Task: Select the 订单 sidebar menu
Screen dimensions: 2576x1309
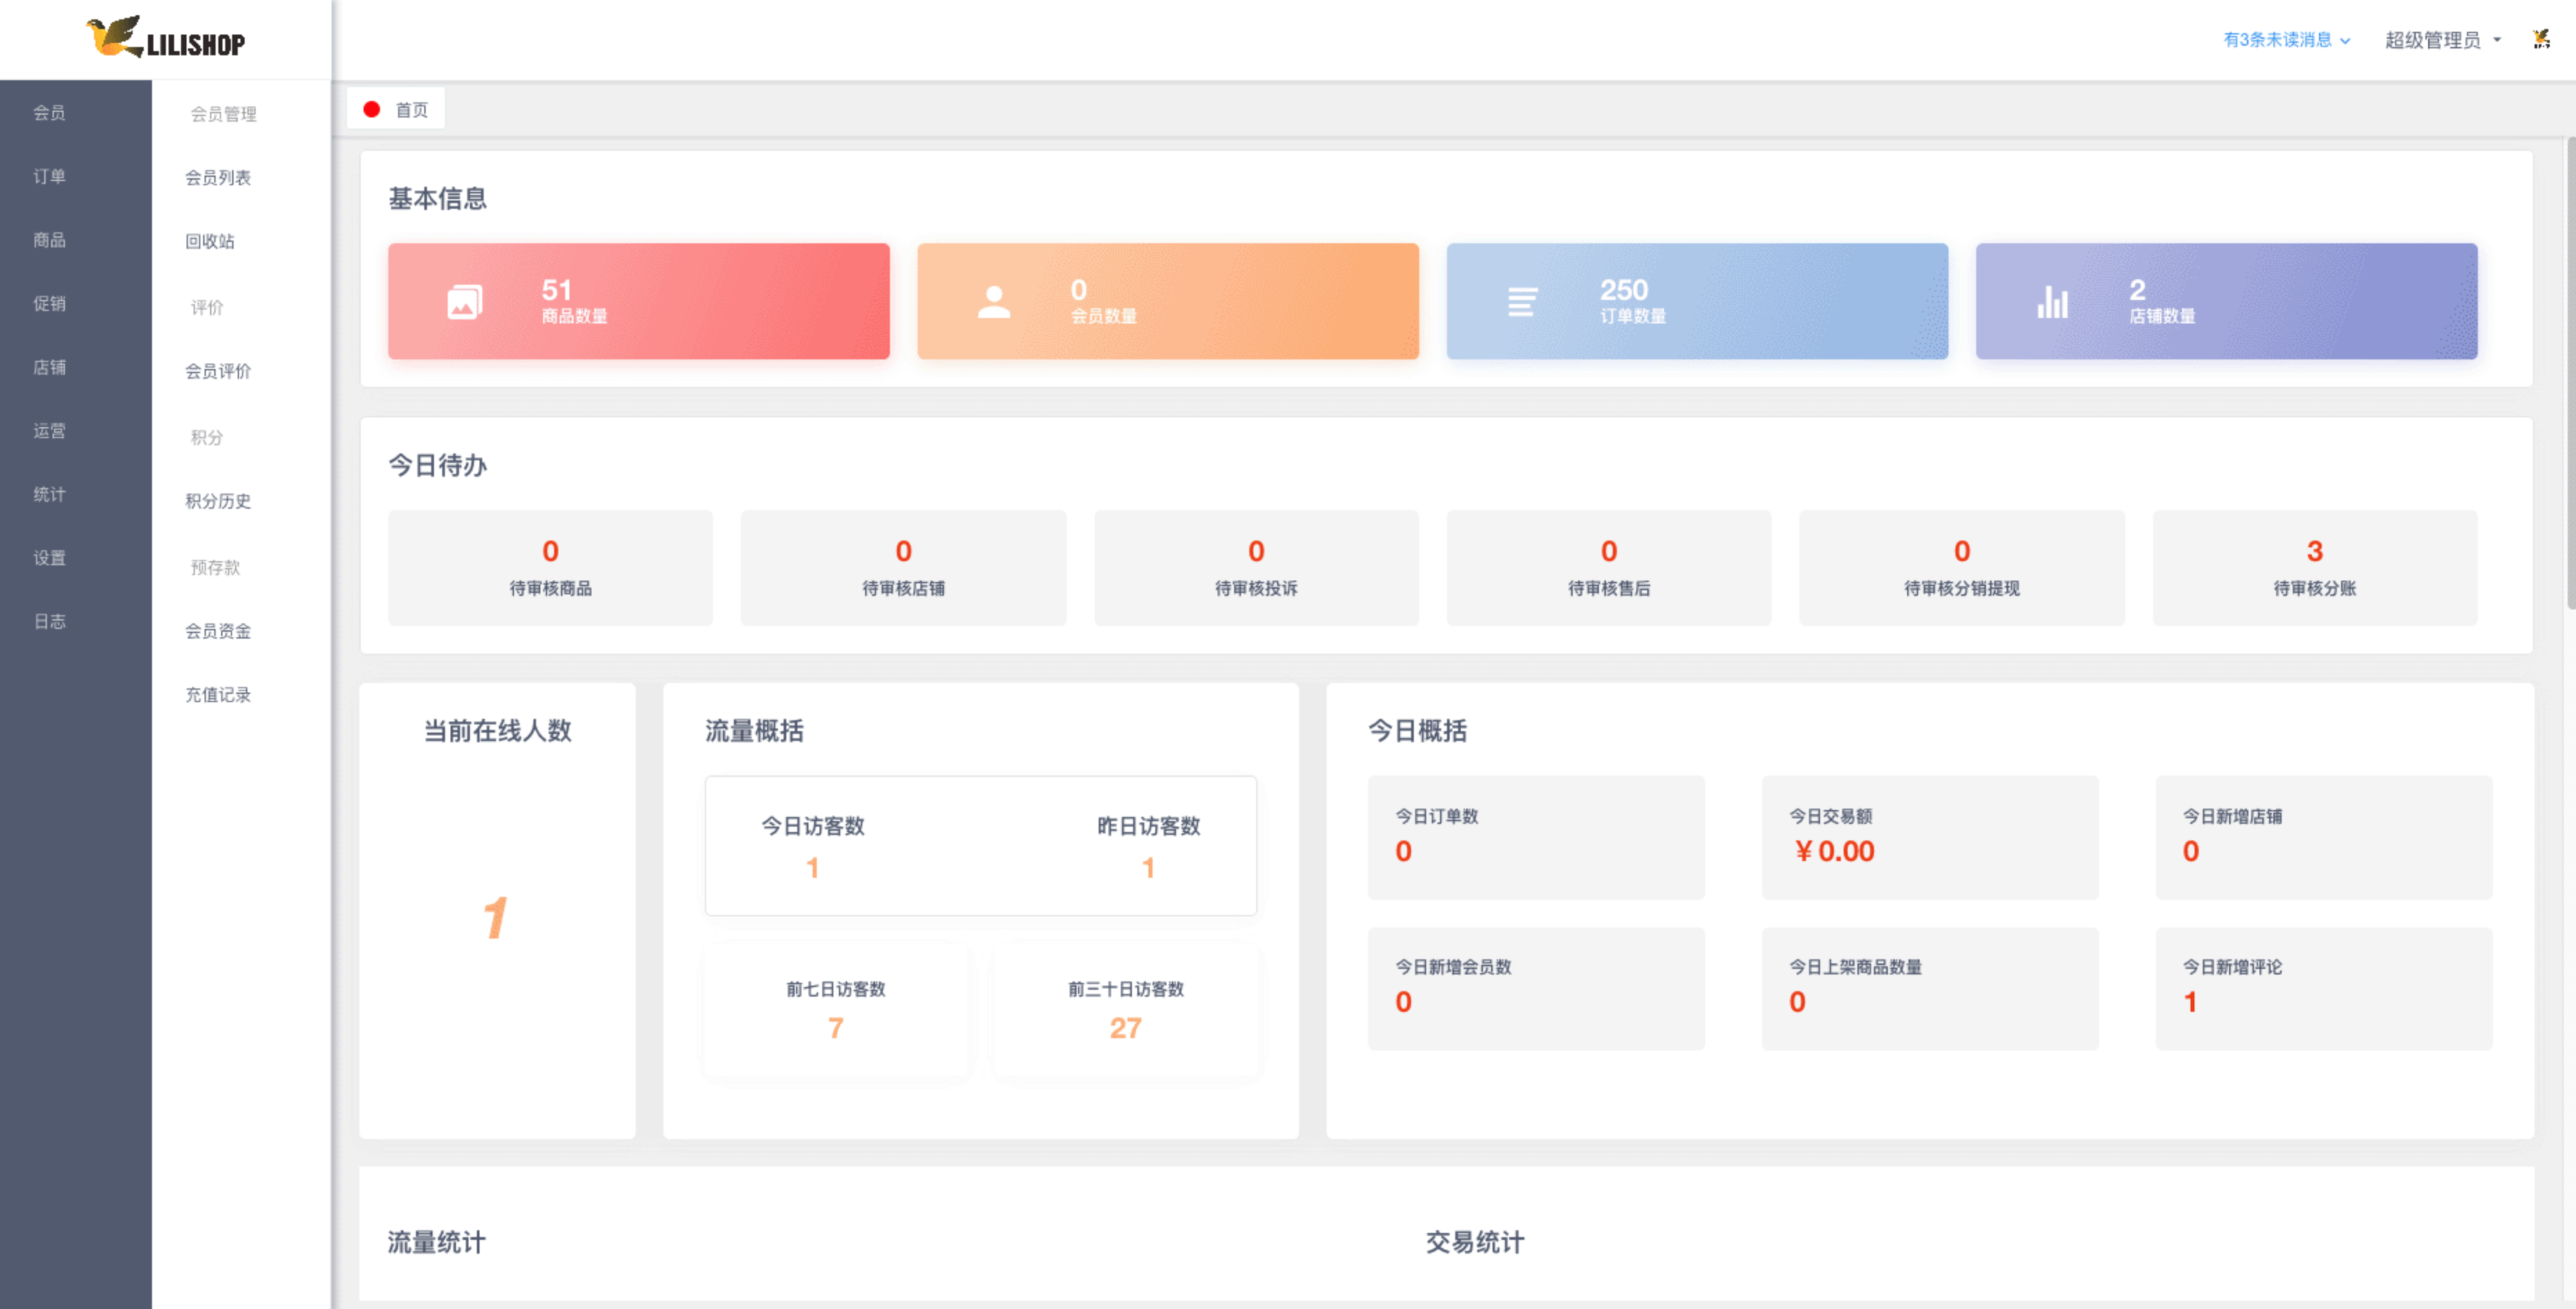Action: tap(49, 176)
